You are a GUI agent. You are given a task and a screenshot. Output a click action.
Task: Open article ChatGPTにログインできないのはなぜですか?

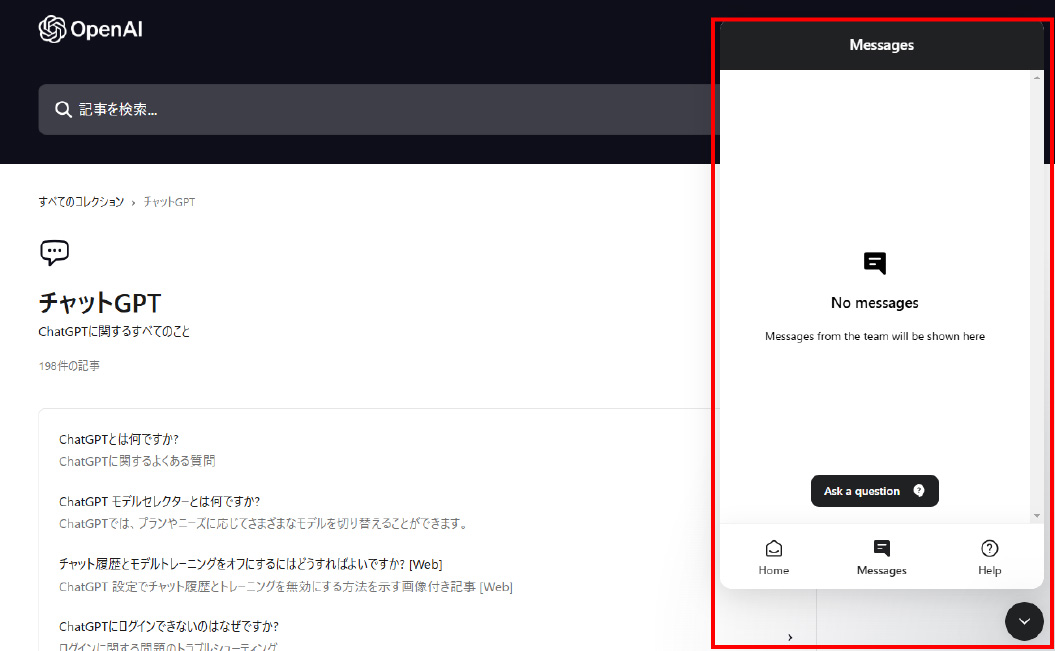pos(169,626)
